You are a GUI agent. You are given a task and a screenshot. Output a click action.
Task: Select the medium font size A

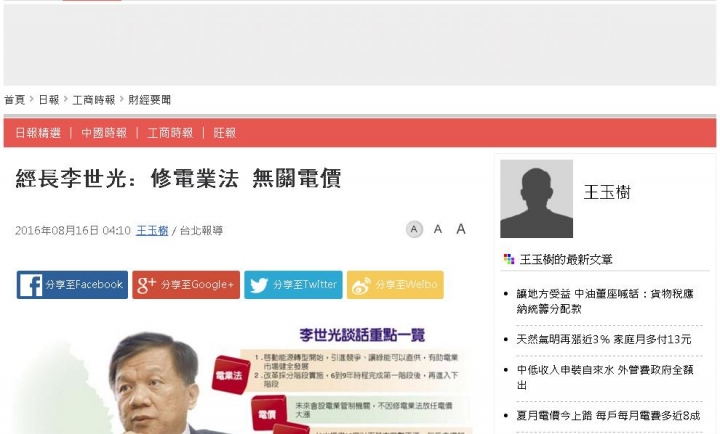(438, 229)
